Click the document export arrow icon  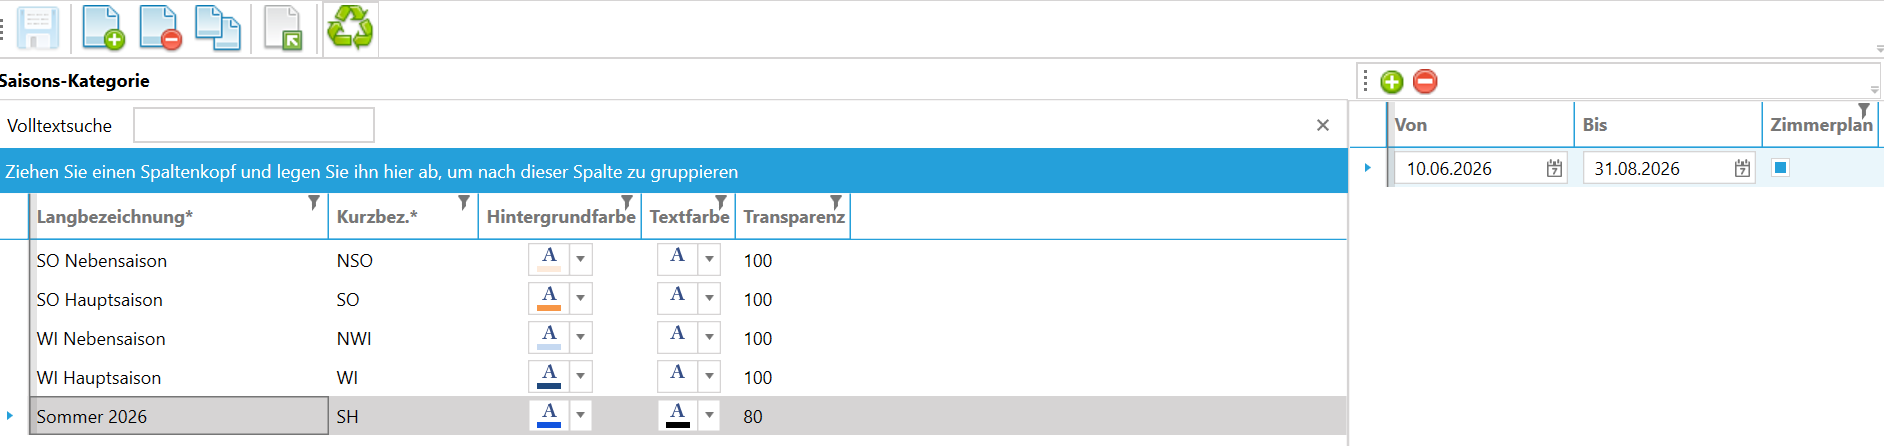(283, 28)
